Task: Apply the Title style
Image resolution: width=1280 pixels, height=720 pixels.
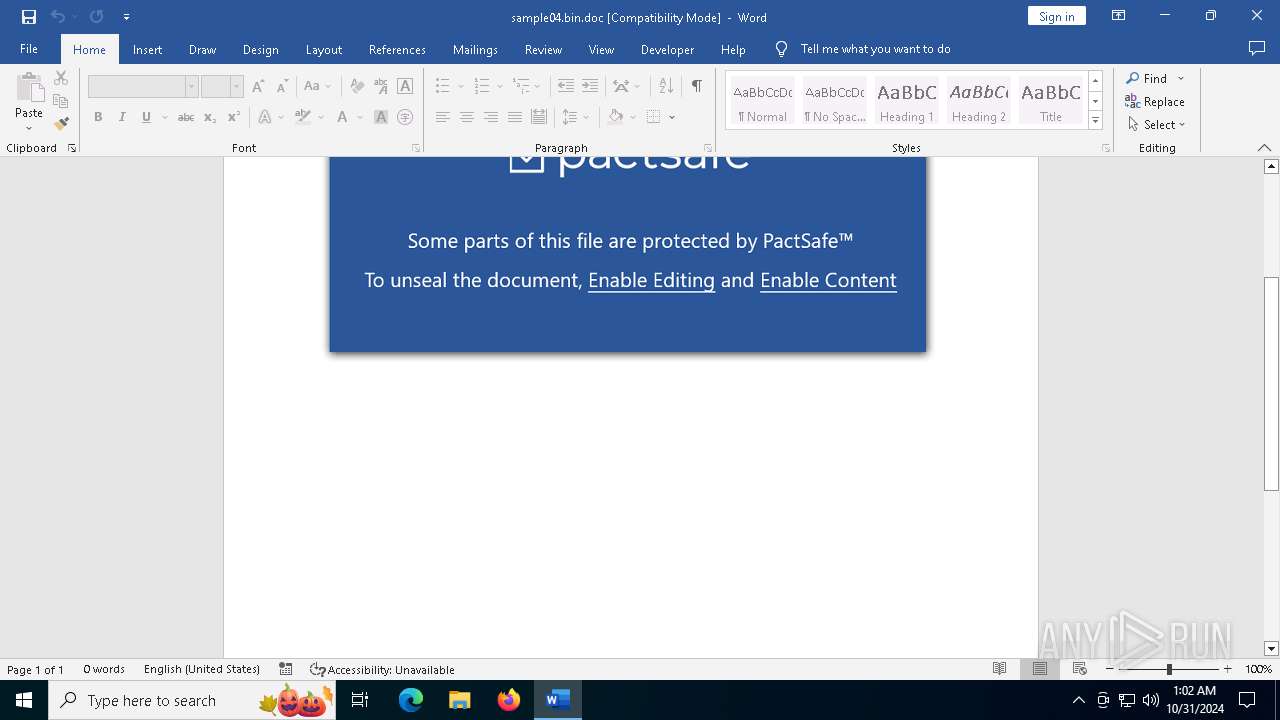Action: click(1051, 100)
